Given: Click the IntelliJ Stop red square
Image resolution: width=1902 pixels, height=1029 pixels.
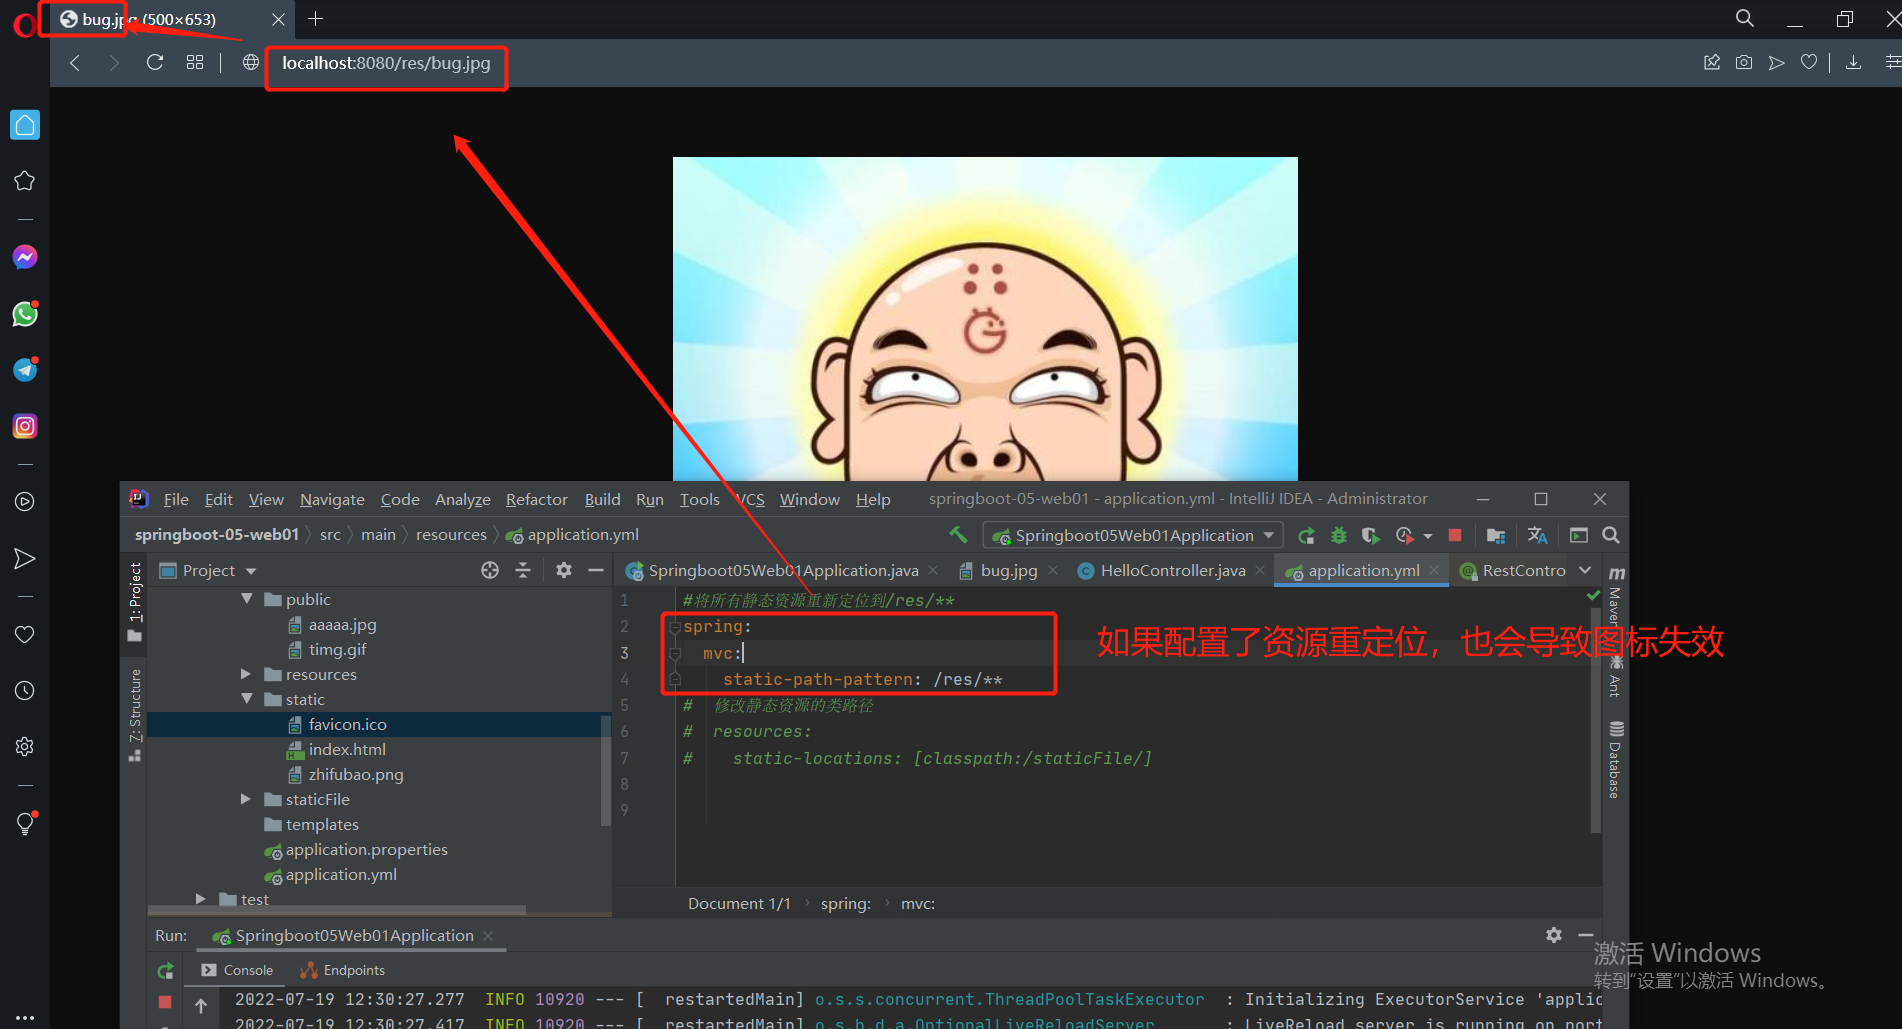Looking at the screenshot, I should [x=1455, y=536].
